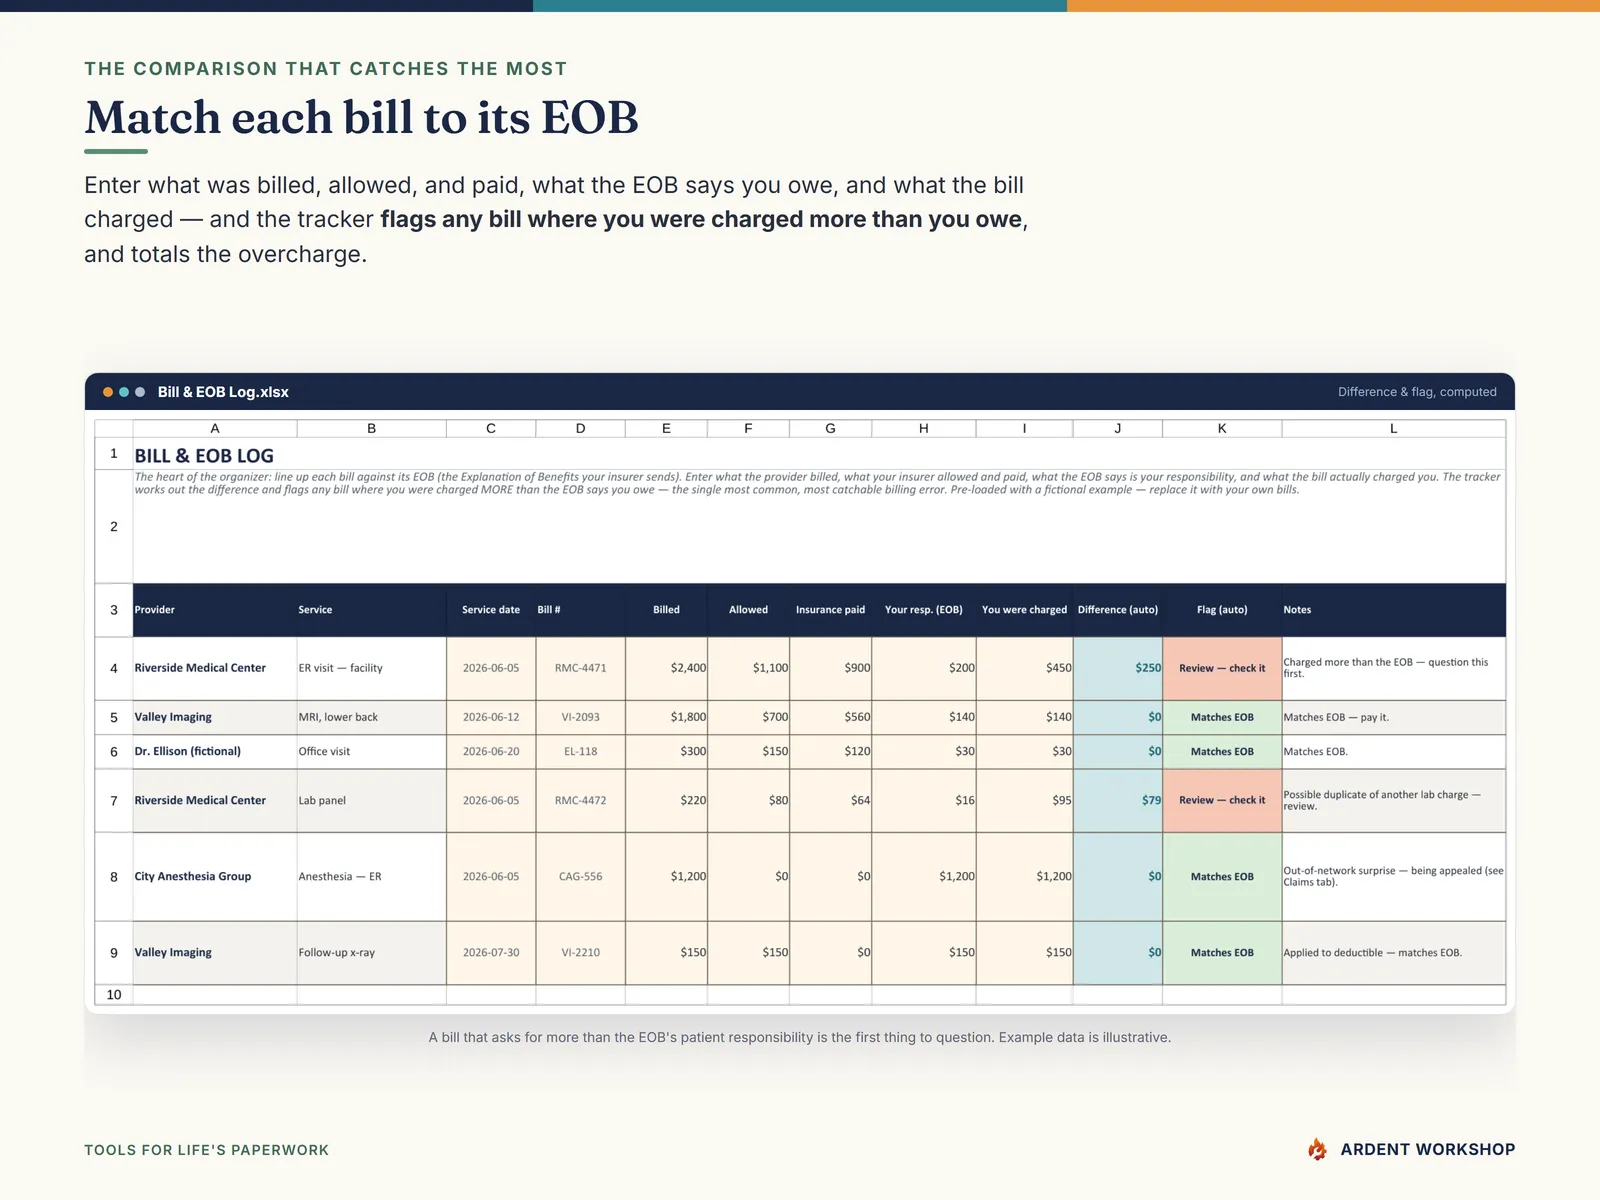This screenshot has width=1600, height=1200.
Task: Click the Possible duplicate lab charge note
Action: click(x=1394, y=800)
